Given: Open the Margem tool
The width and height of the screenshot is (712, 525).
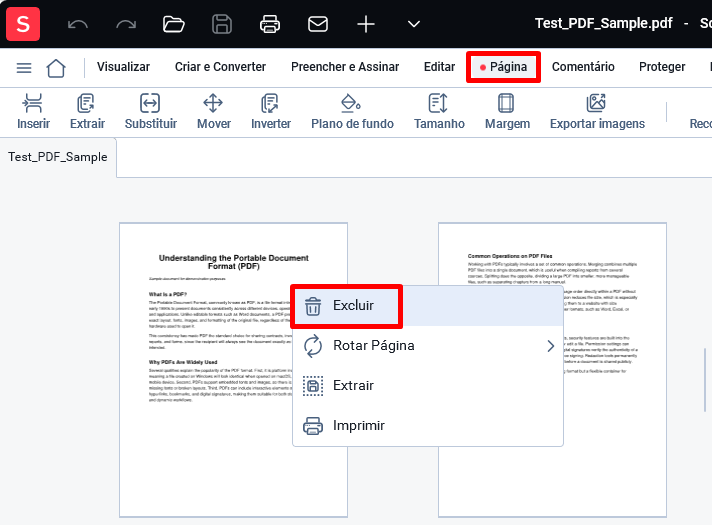Looking at the screenshot, I should point(507,112).
